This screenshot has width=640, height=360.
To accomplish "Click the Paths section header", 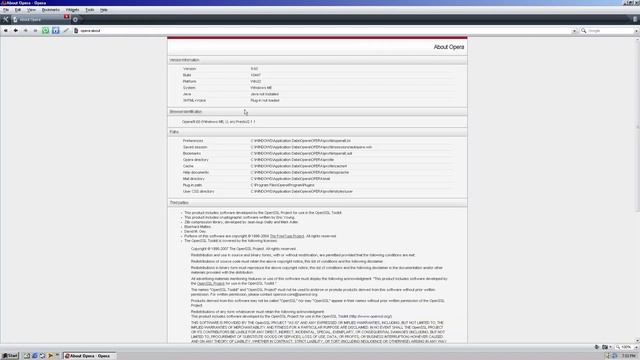I will (317, 132).
